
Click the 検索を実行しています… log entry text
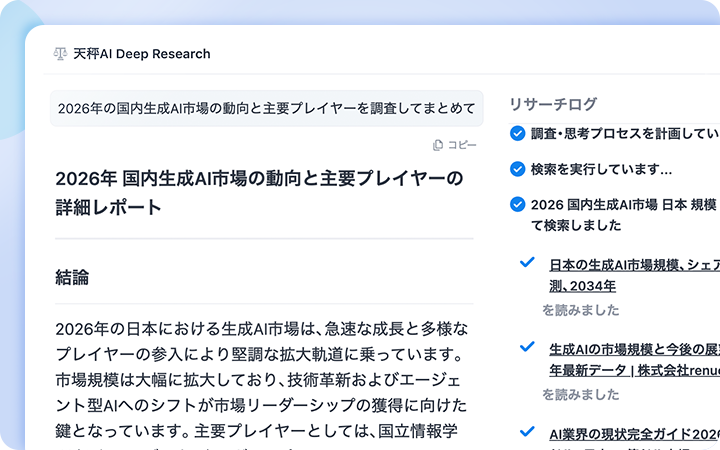pyautogui.click(x=601, y=169)
